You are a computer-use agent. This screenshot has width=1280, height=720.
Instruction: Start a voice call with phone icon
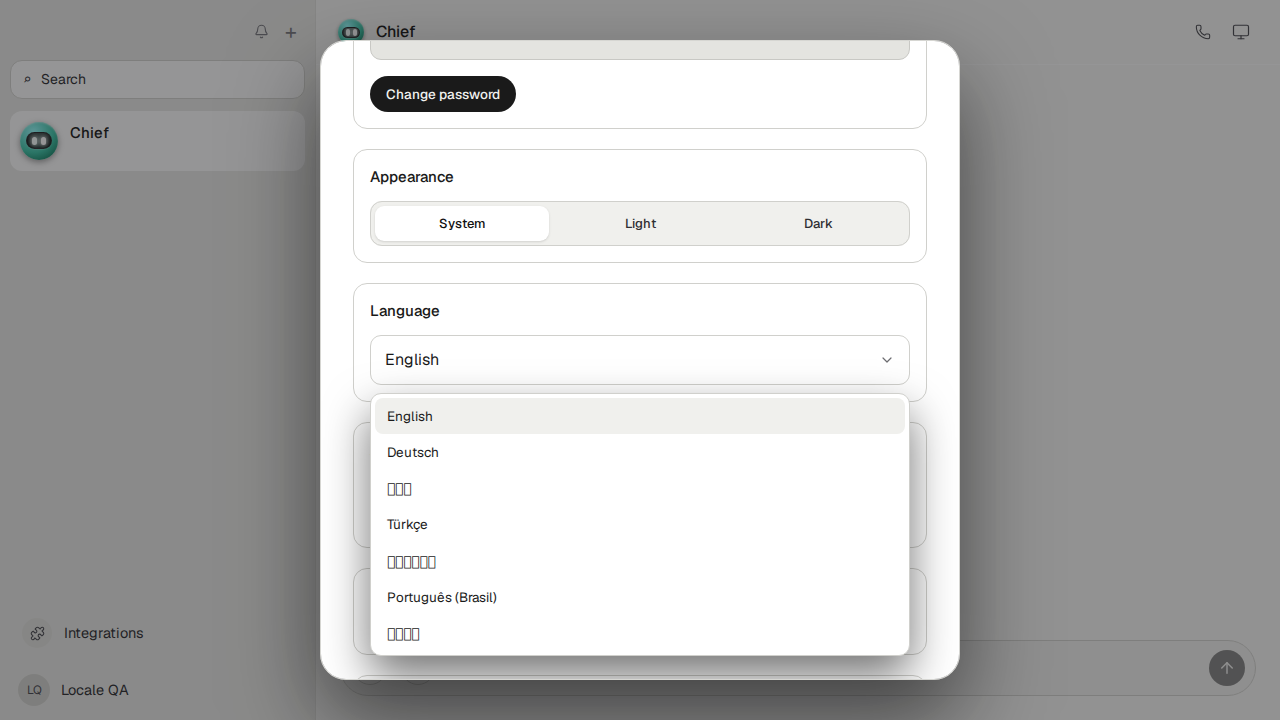point(1203,32)
